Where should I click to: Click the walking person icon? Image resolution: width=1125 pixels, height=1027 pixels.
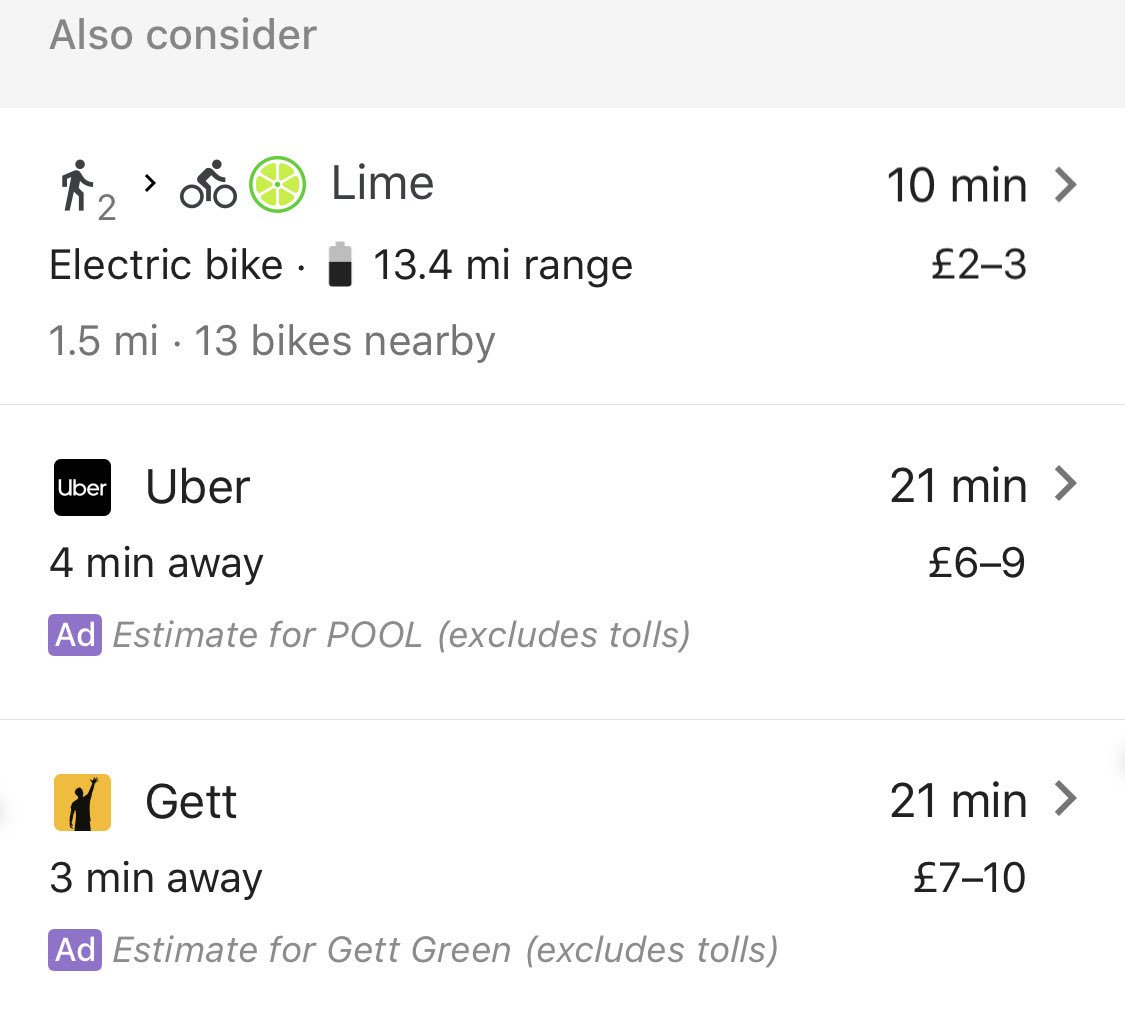[x=77, y=187]
